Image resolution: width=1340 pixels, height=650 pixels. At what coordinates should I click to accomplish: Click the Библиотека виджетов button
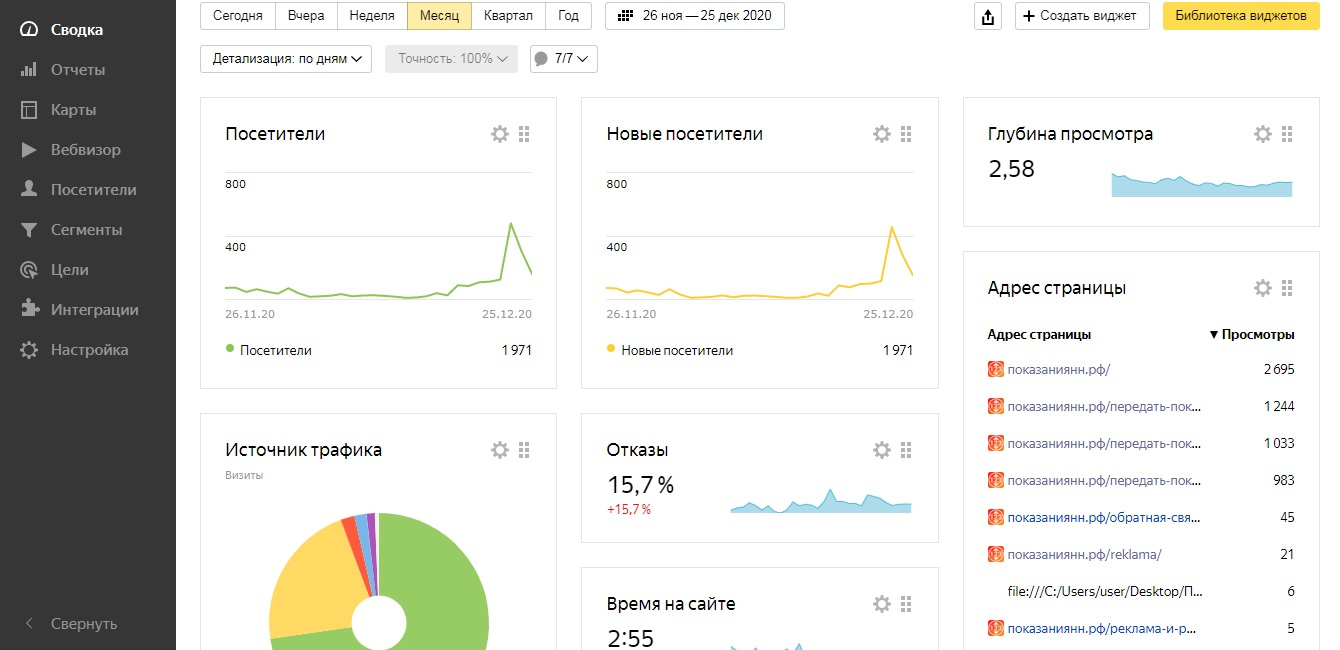point(1240,16)
